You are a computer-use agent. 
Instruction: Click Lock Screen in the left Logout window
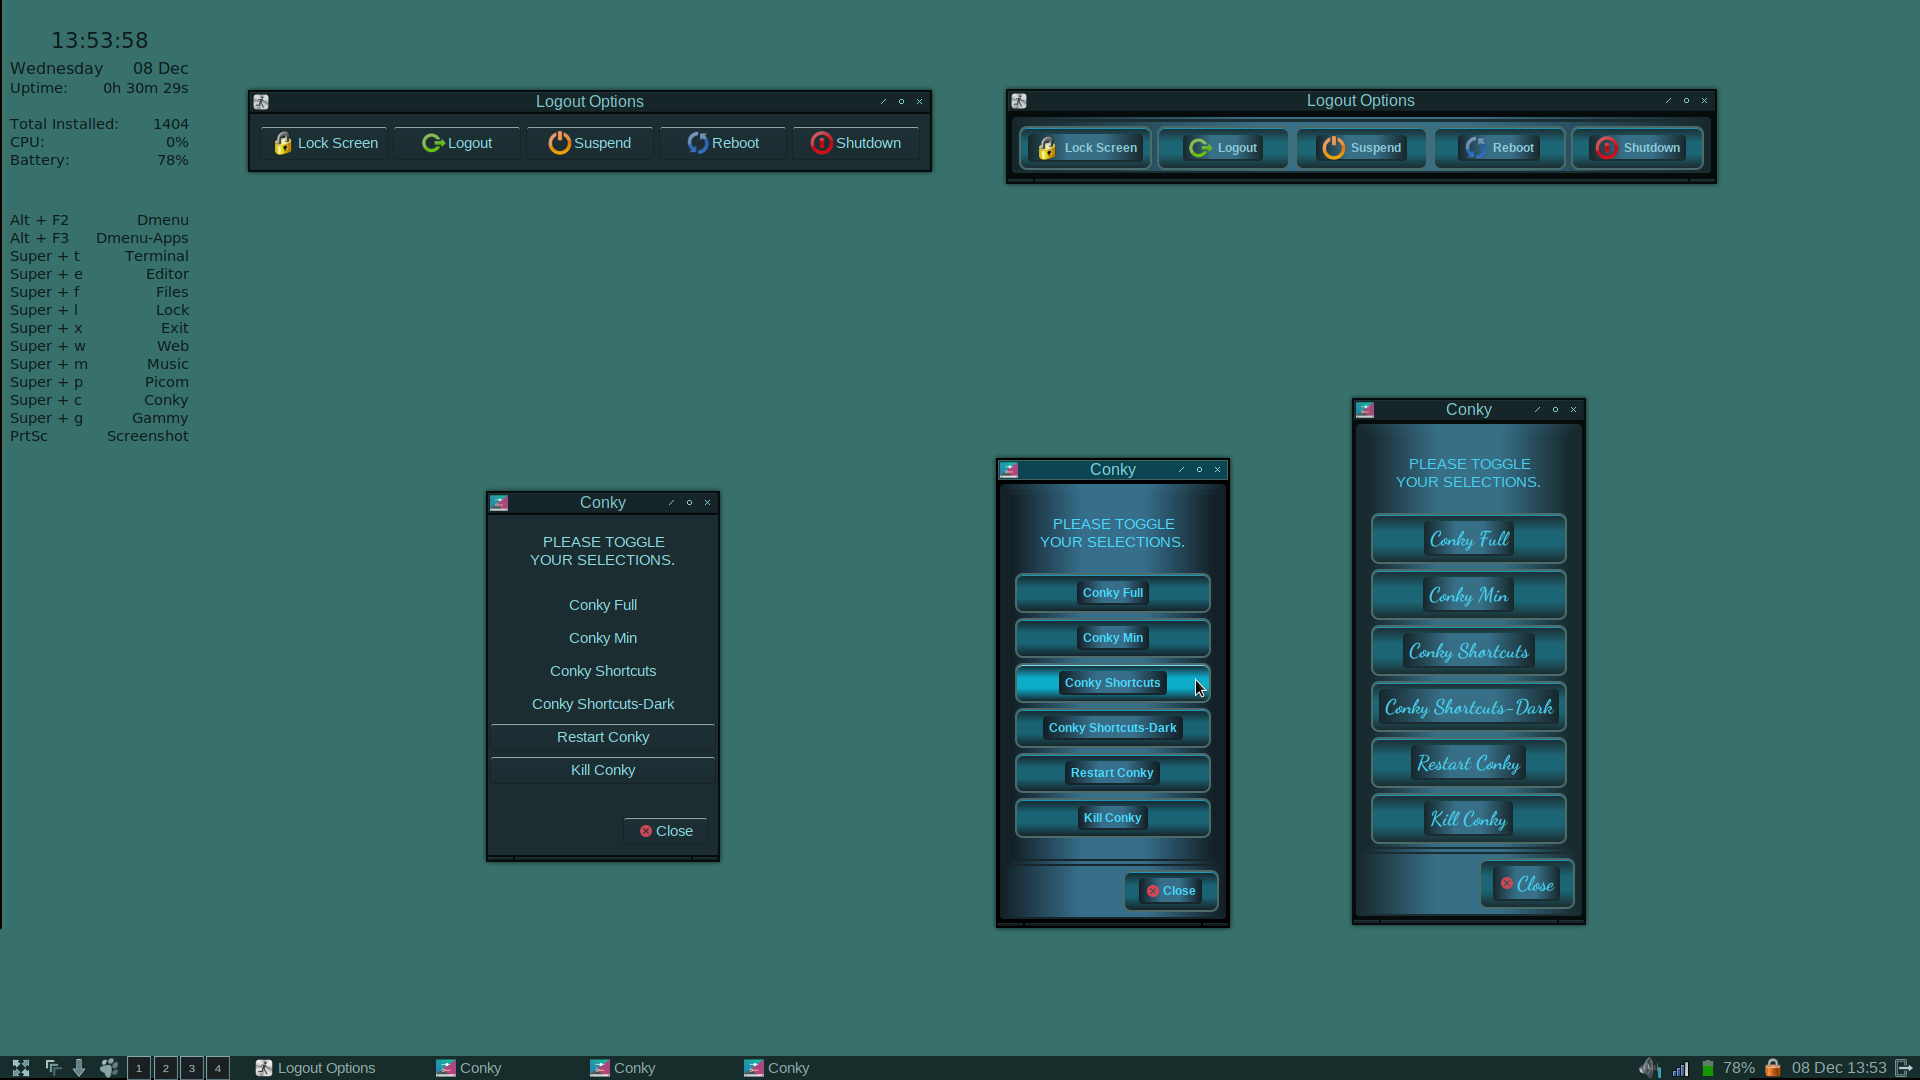coord(325,143)
